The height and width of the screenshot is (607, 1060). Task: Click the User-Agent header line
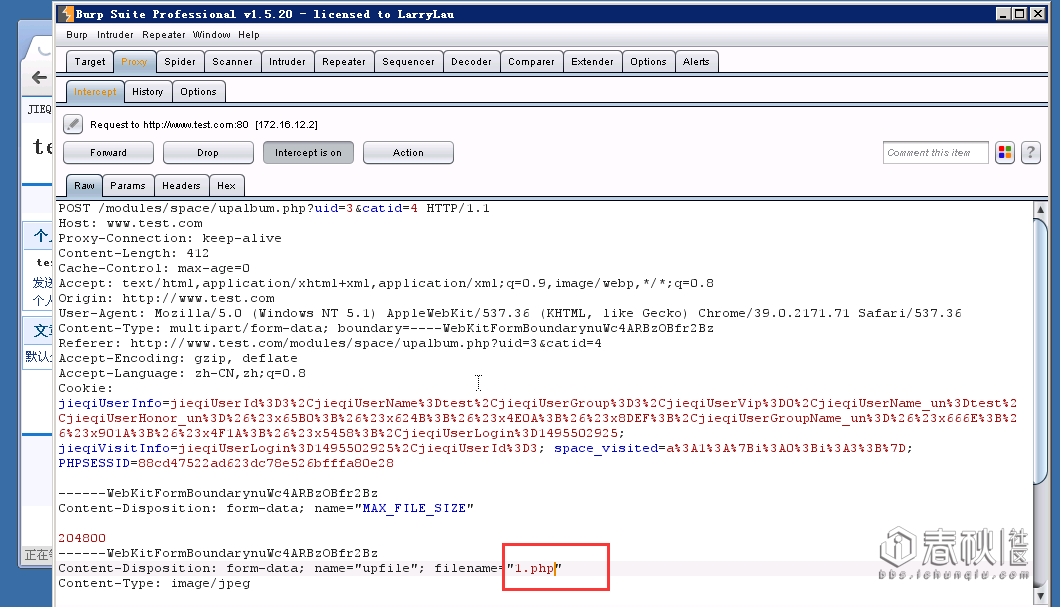[x=510, y=314]
